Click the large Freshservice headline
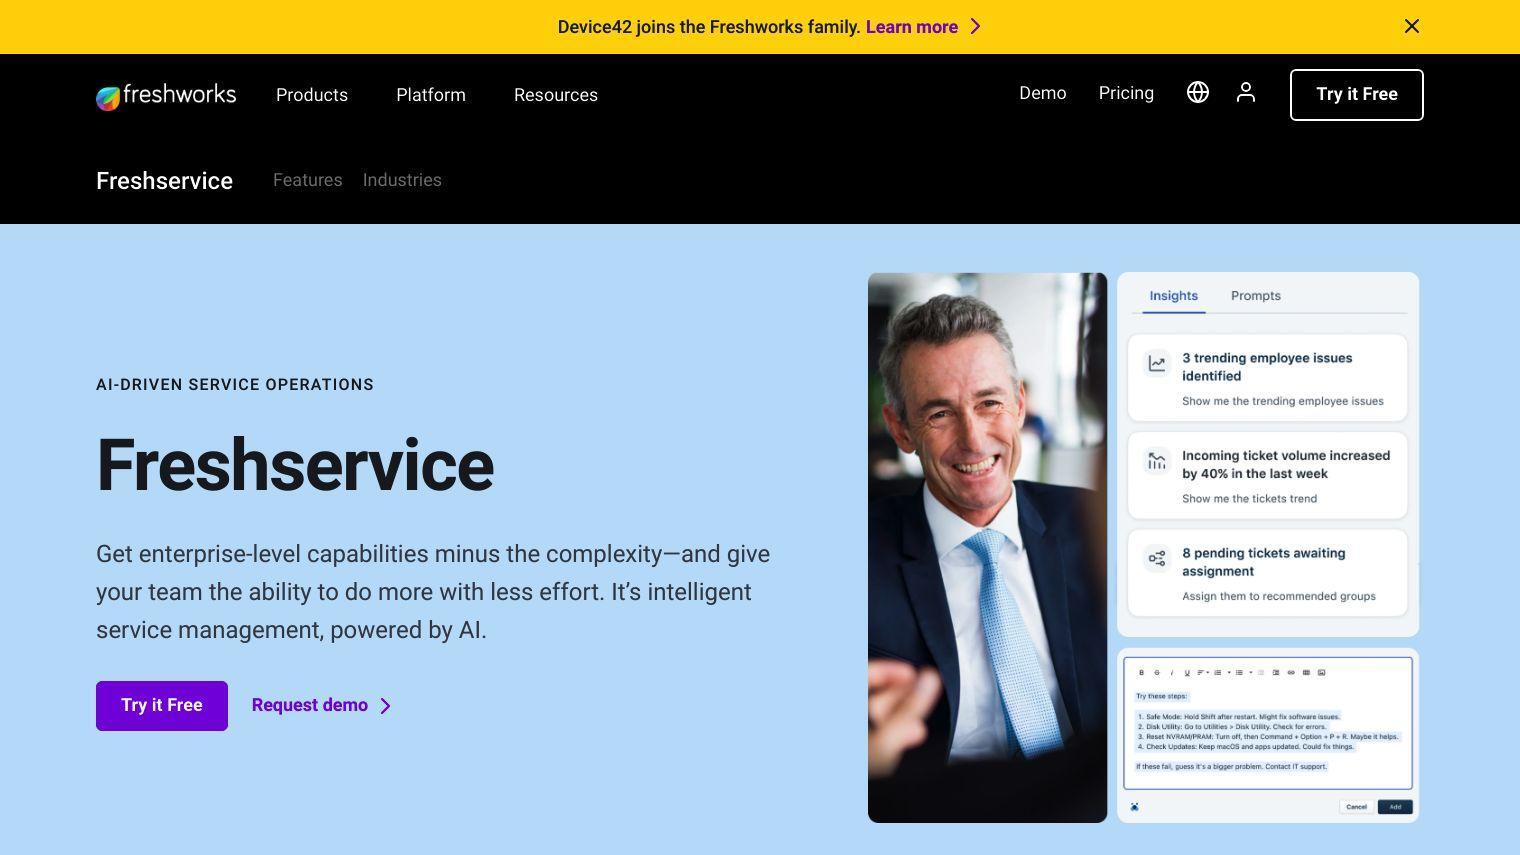 295,466
